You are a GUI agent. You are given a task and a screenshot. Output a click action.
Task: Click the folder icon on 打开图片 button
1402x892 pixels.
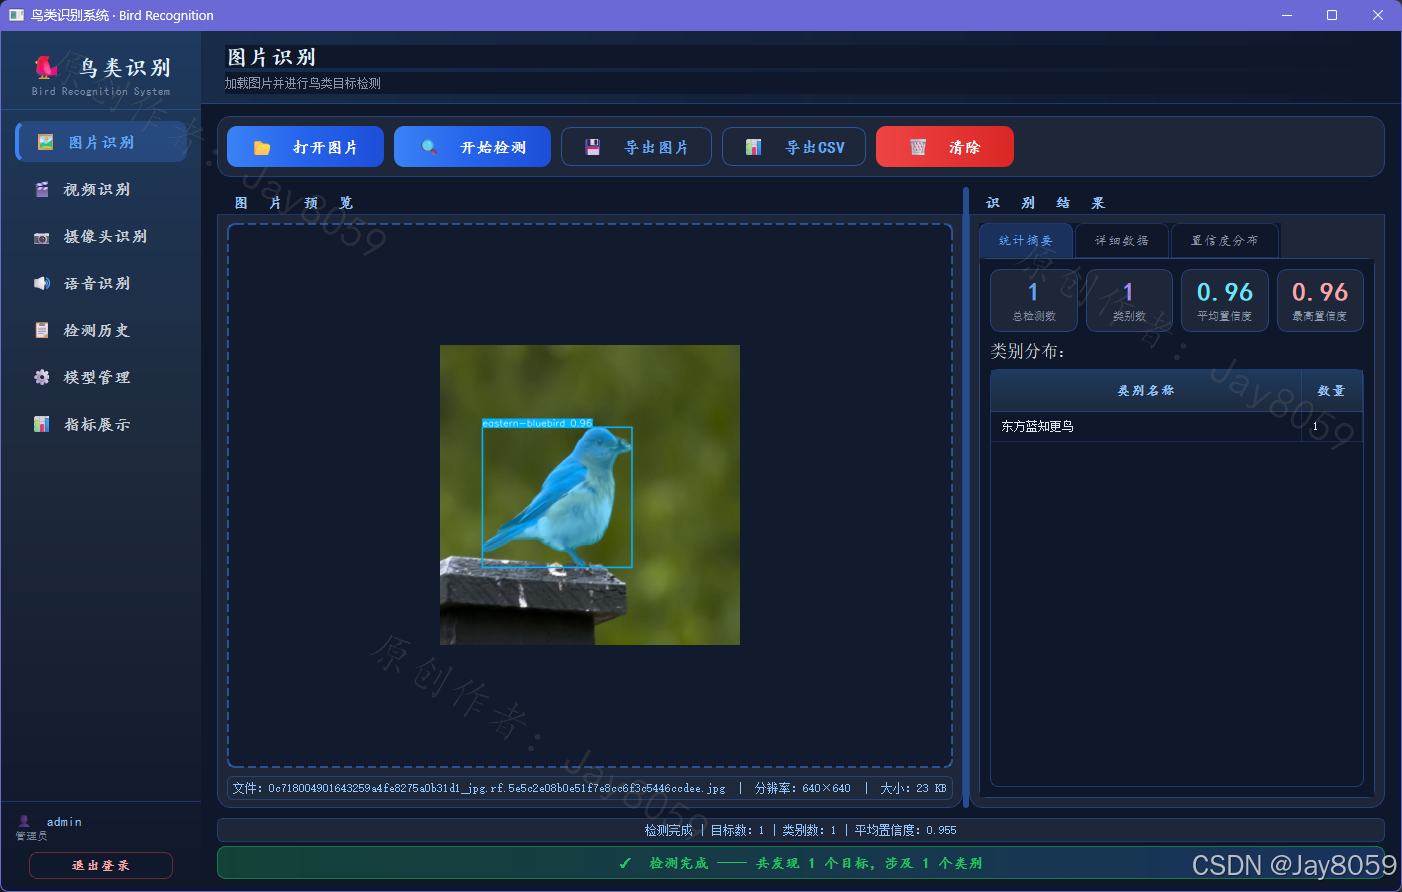tap(262, 147)
